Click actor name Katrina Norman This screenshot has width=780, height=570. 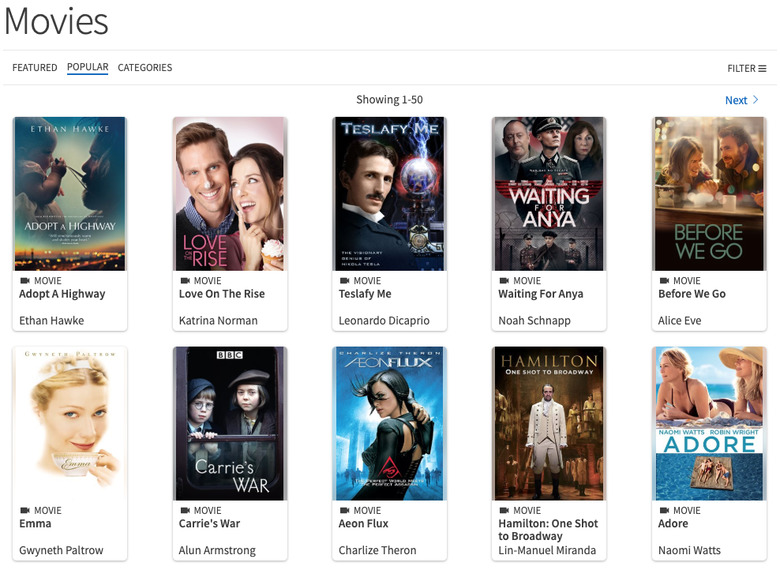218,321
